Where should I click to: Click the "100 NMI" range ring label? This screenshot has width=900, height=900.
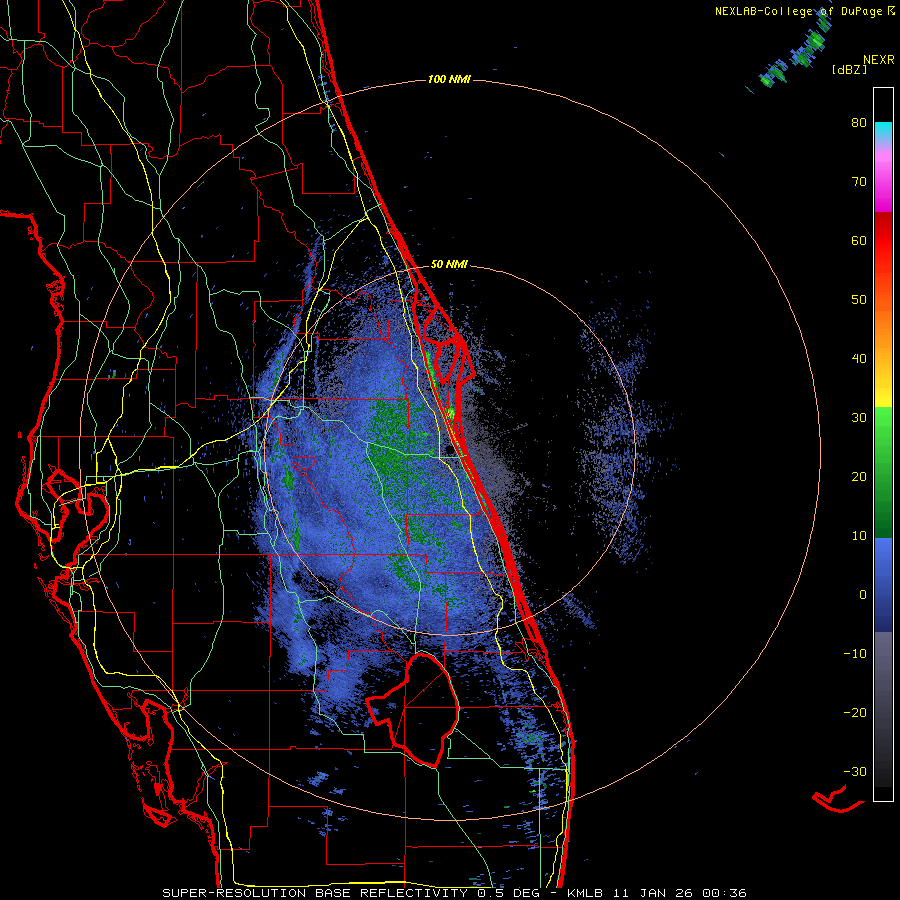pyautogui.click(x=449, y=79)
